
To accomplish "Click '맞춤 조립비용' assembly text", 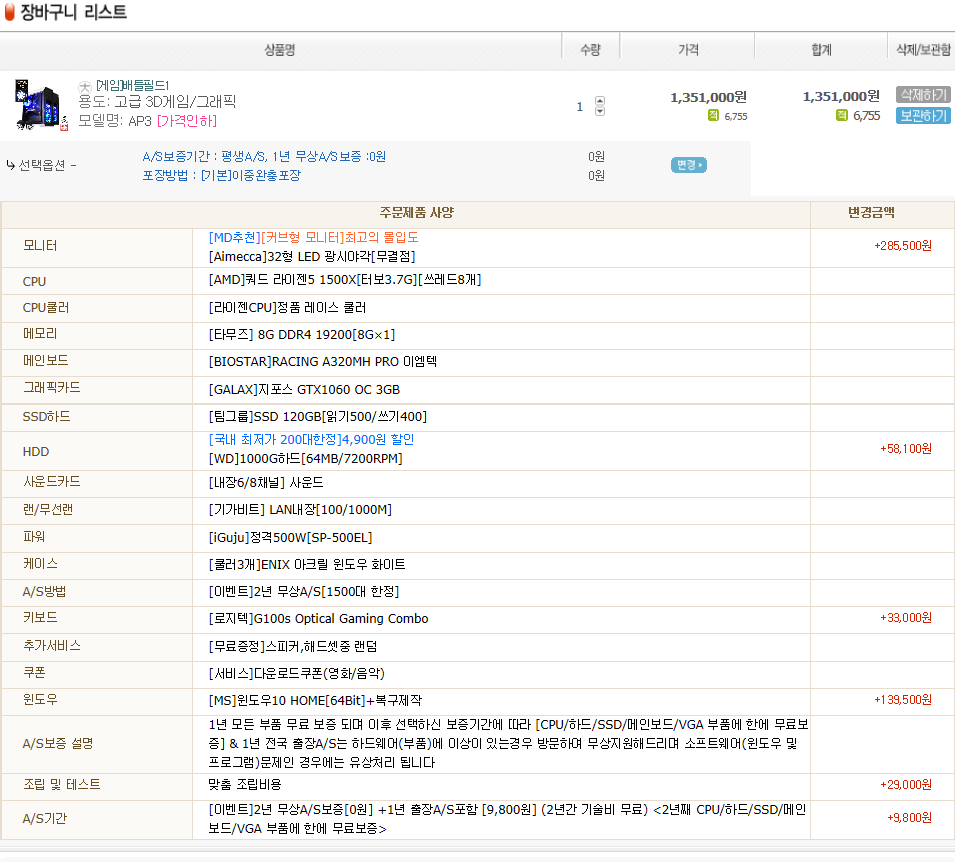I will tap(245, 785).
